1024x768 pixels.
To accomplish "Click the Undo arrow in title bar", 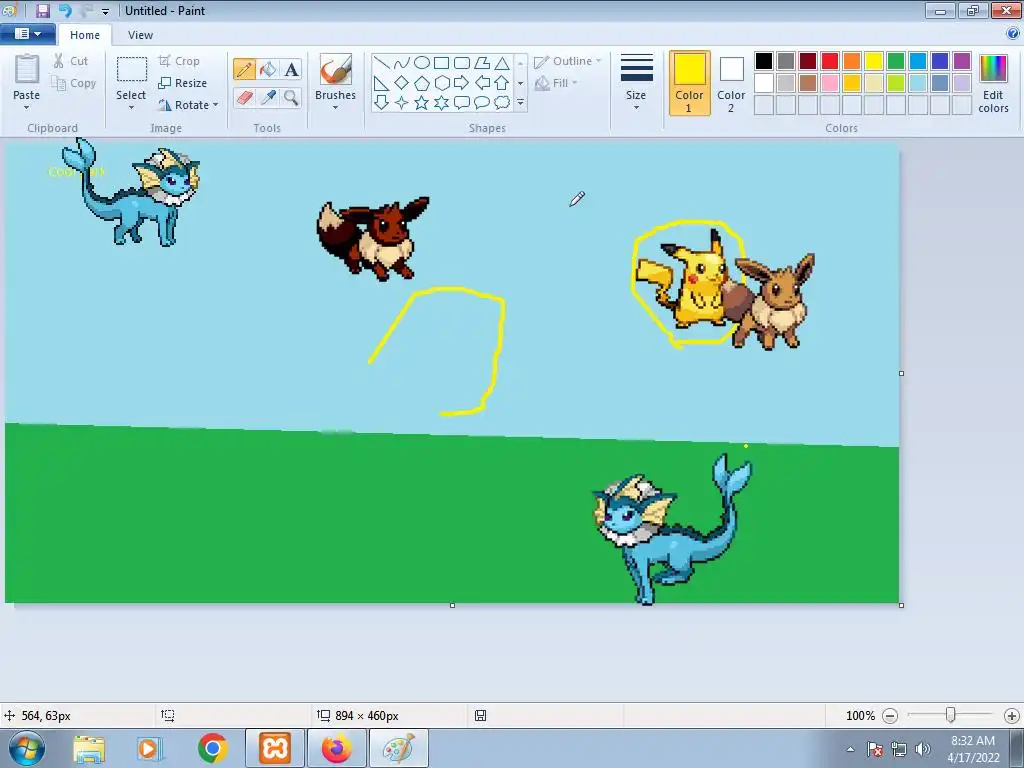I will (x=65, y=10).
